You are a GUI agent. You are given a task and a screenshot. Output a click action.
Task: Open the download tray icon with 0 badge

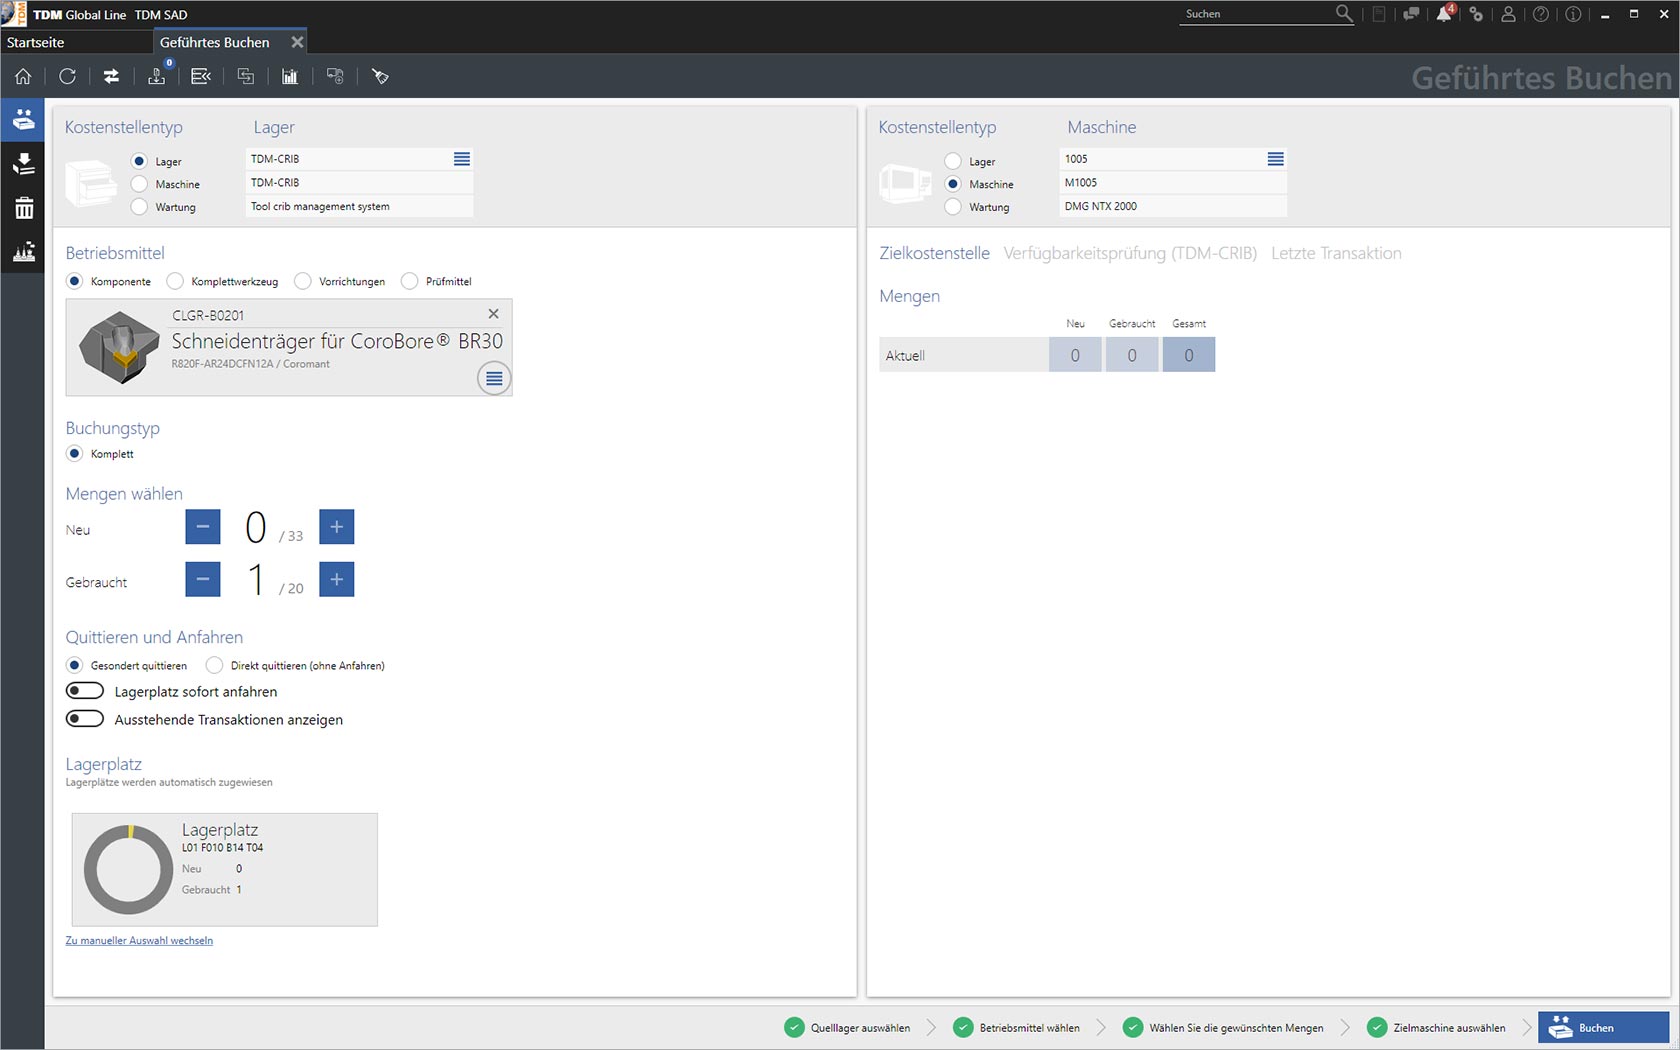(x=157, y=76)
